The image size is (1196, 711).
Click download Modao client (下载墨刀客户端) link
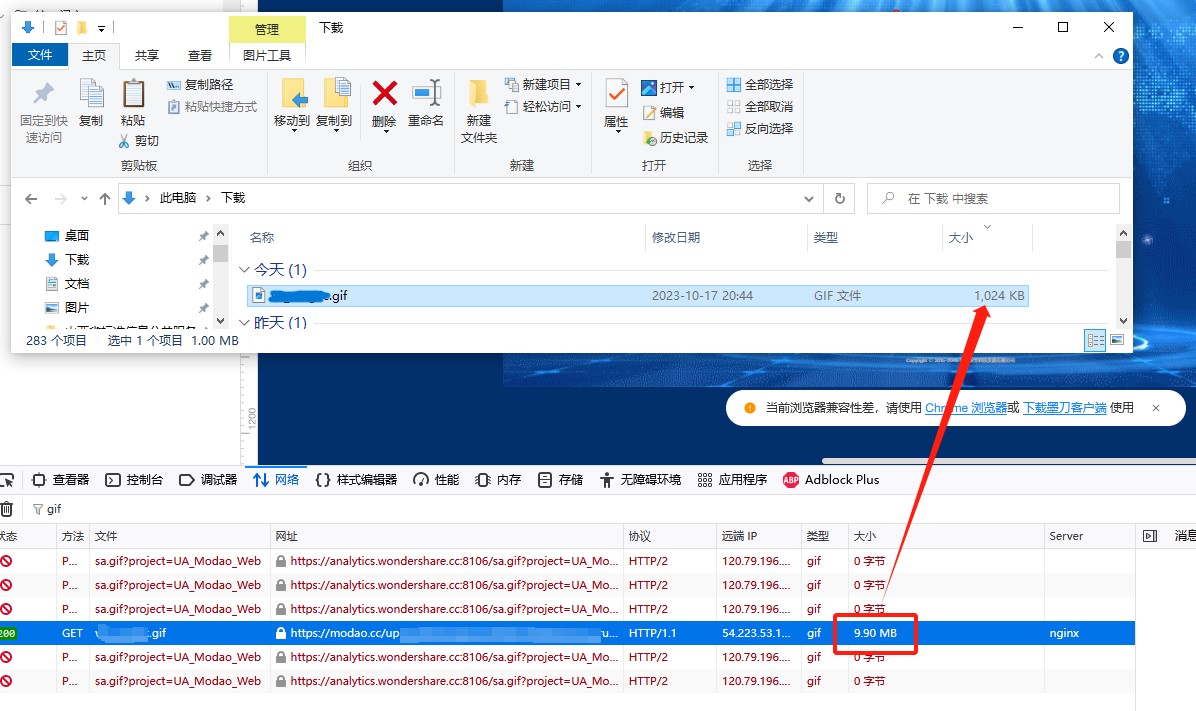click(x=1065, y=408)
